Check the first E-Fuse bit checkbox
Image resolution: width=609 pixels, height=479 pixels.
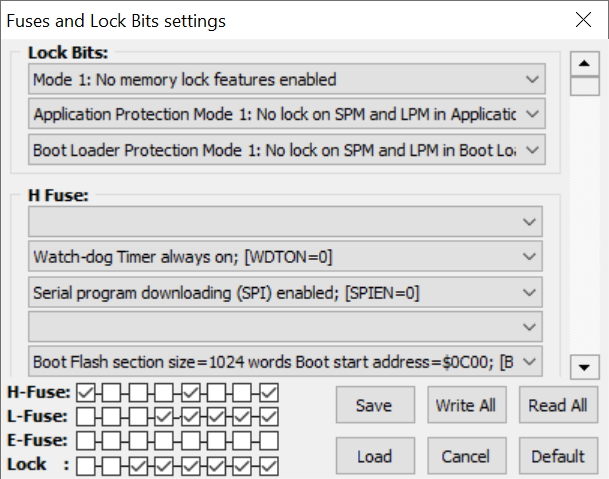tap(86, 440)
